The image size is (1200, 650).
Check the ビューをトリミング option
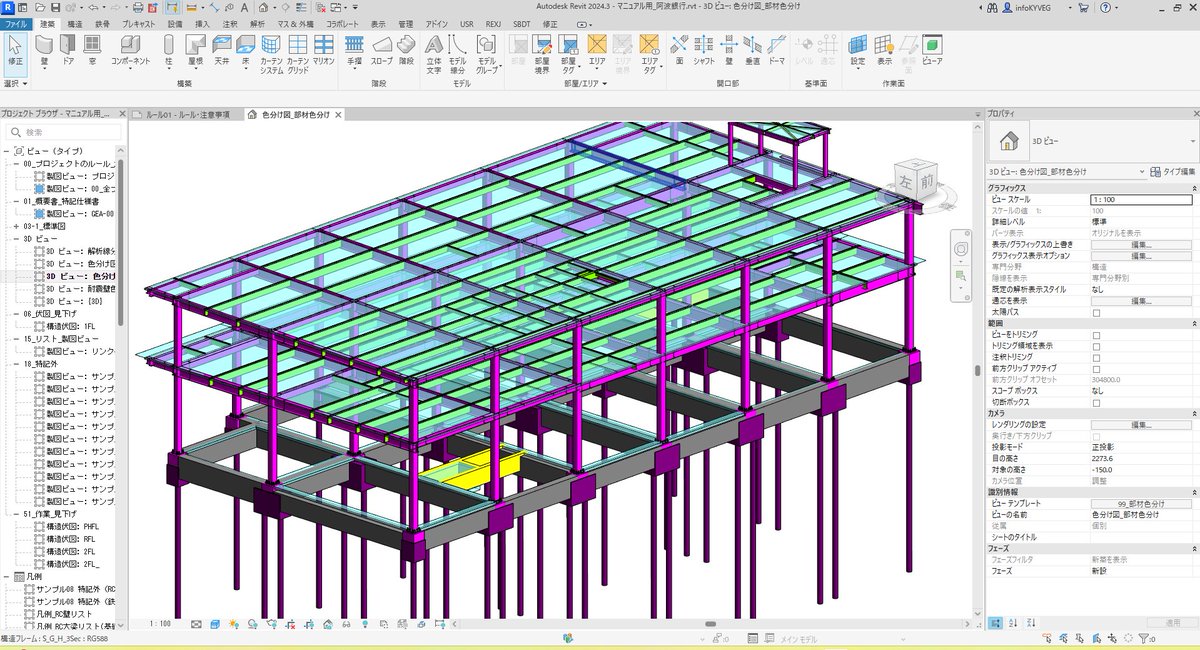pos(1096,334)
